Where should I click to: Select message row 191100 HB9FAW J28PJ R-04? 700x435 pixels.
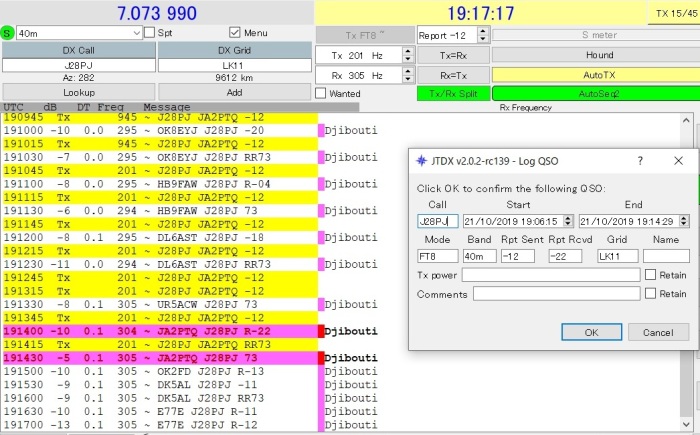[x=159, y=184]
